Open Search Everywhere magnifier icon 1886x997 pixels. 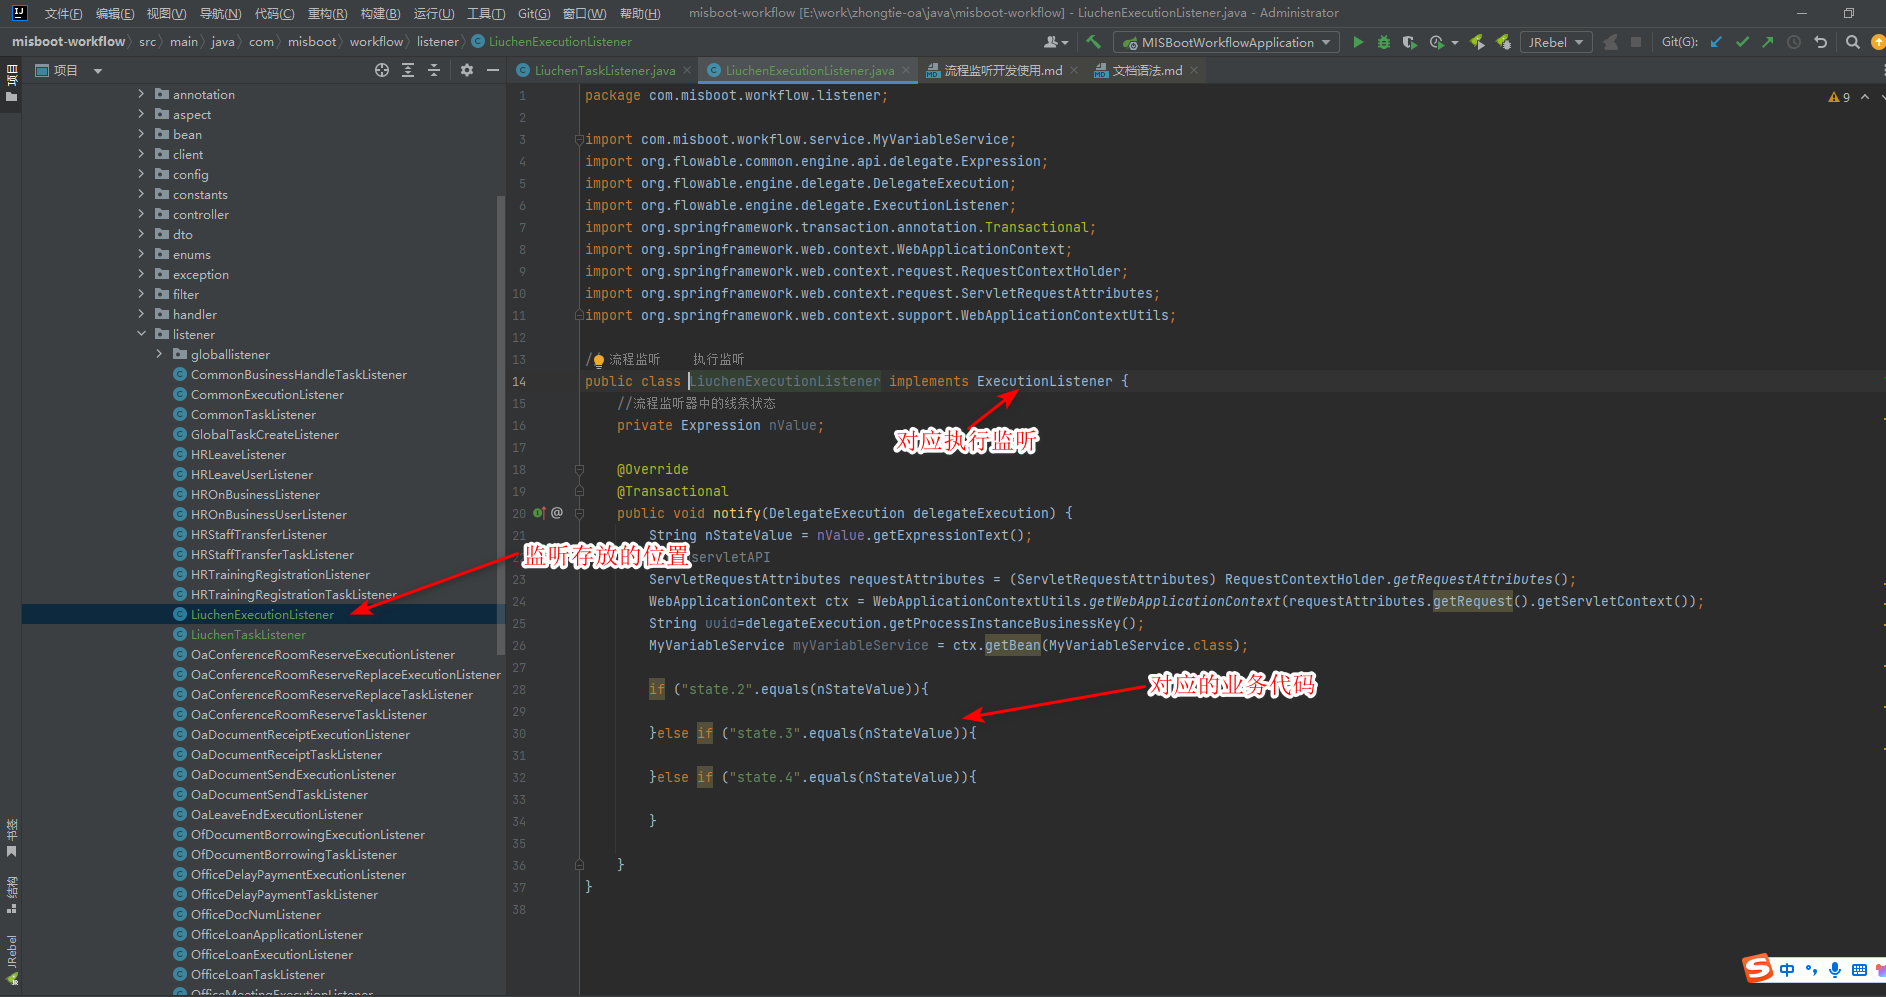[x=1853, y=42]
